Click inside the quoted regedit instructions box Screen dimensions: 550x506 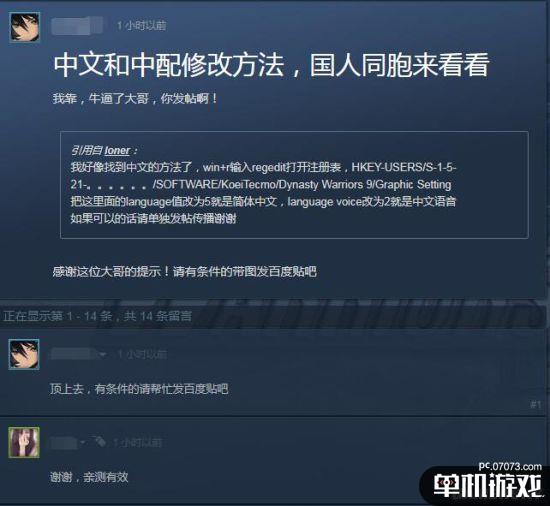[x=294, y=185]
